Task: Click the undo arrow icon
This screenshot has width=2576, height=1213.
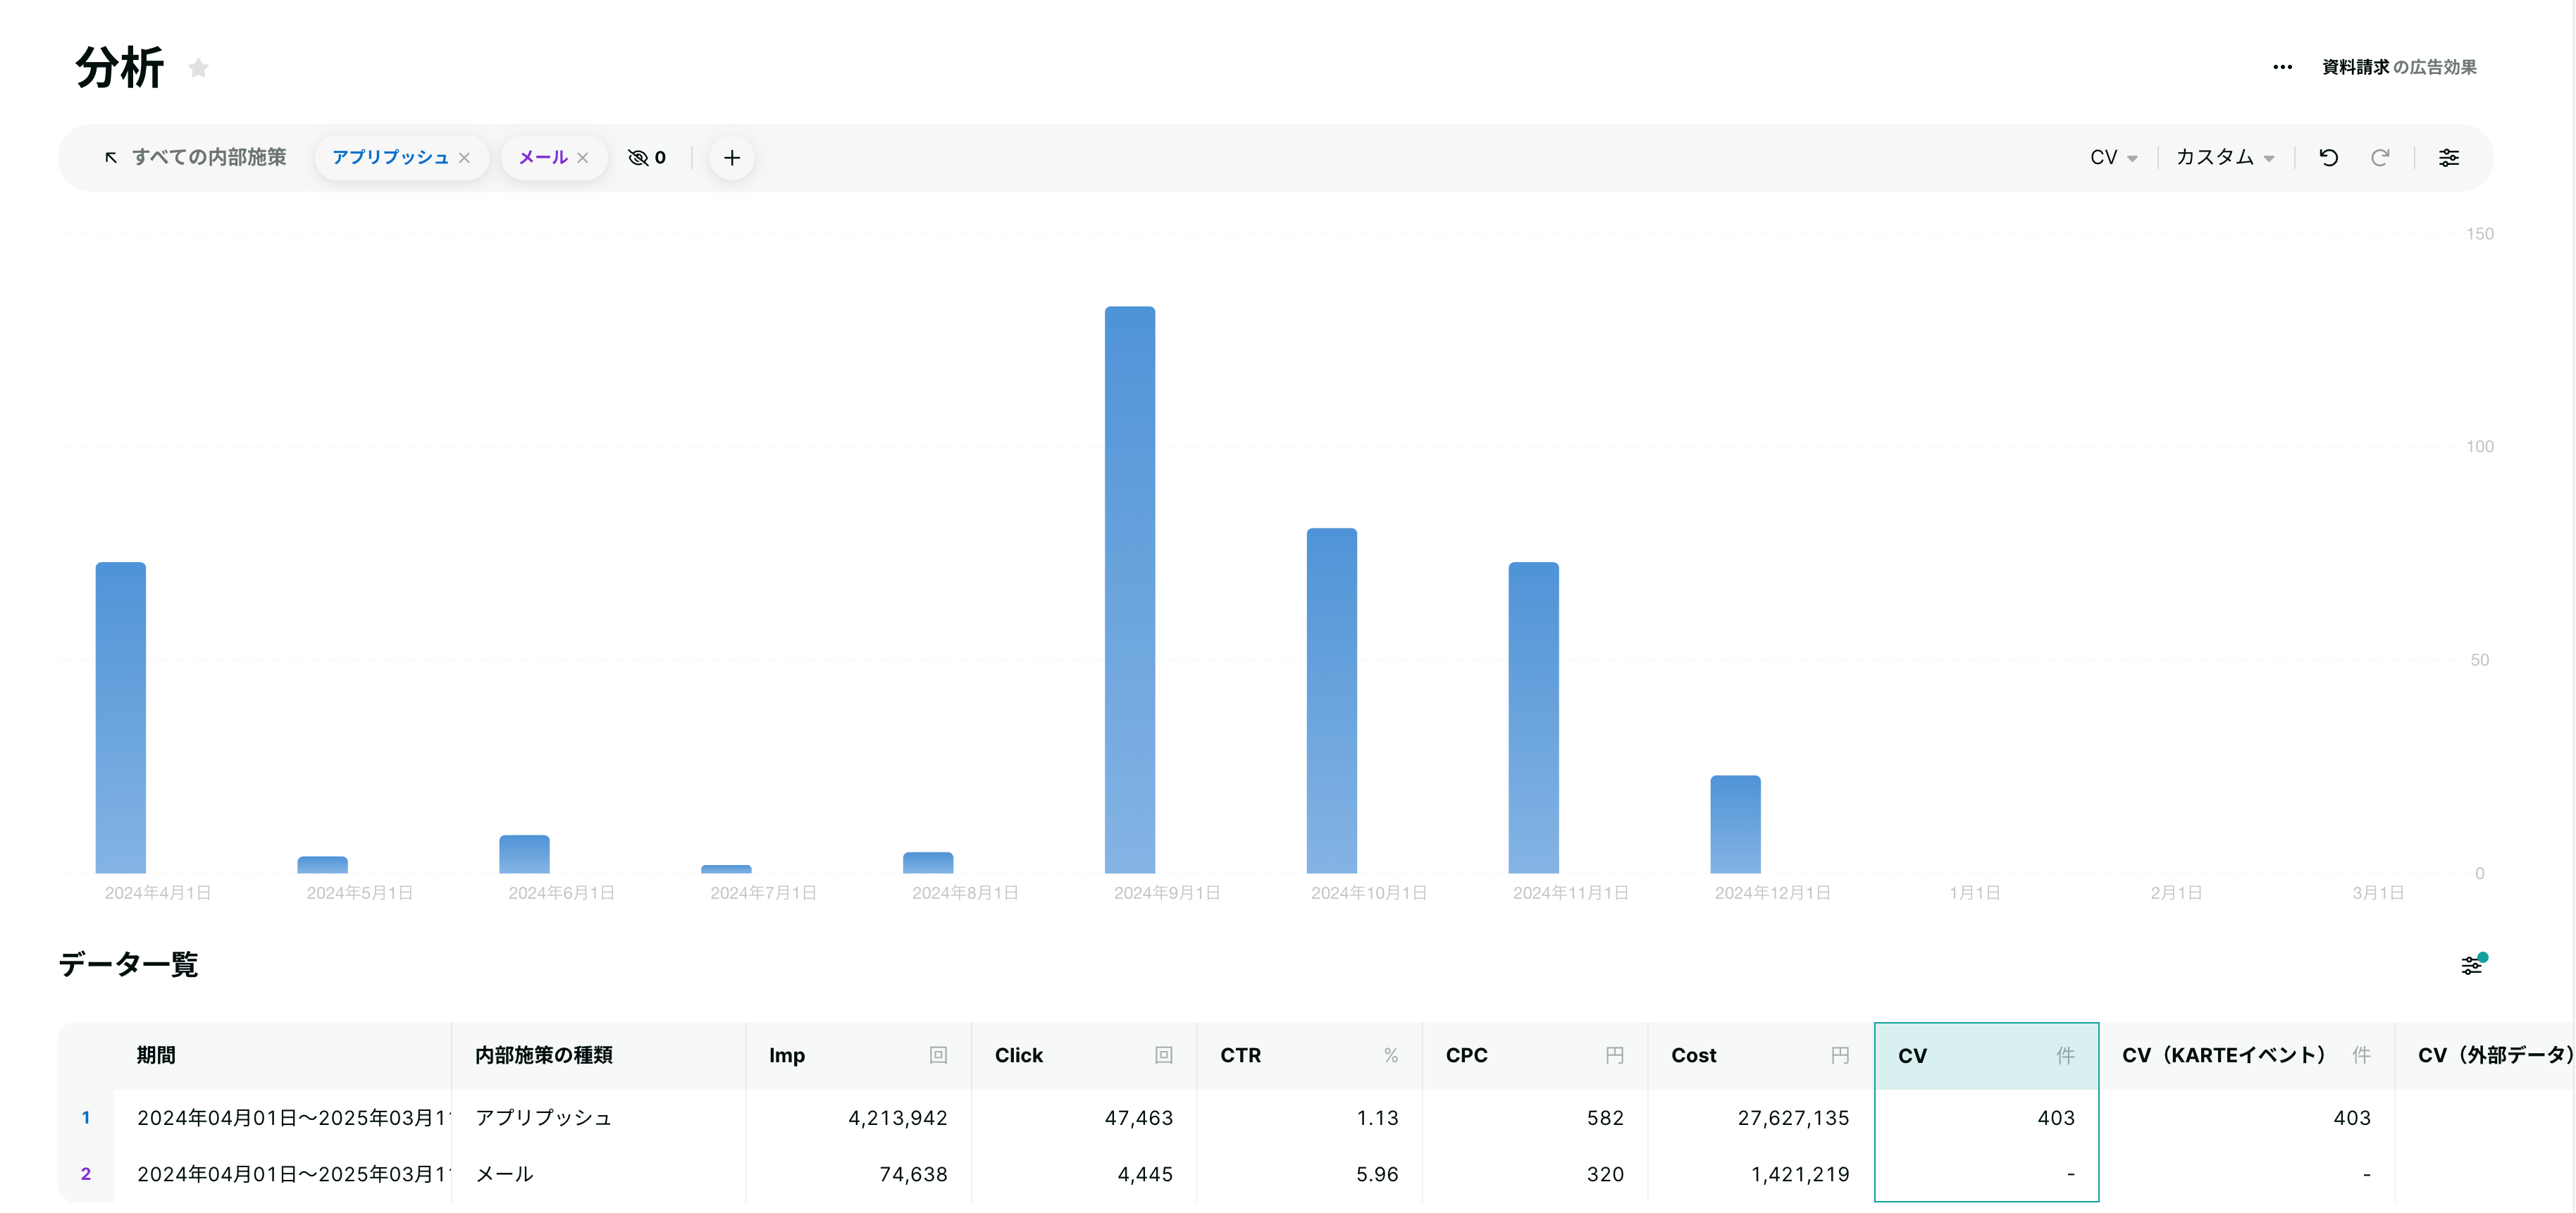Action: click(x=2328, y=157)
